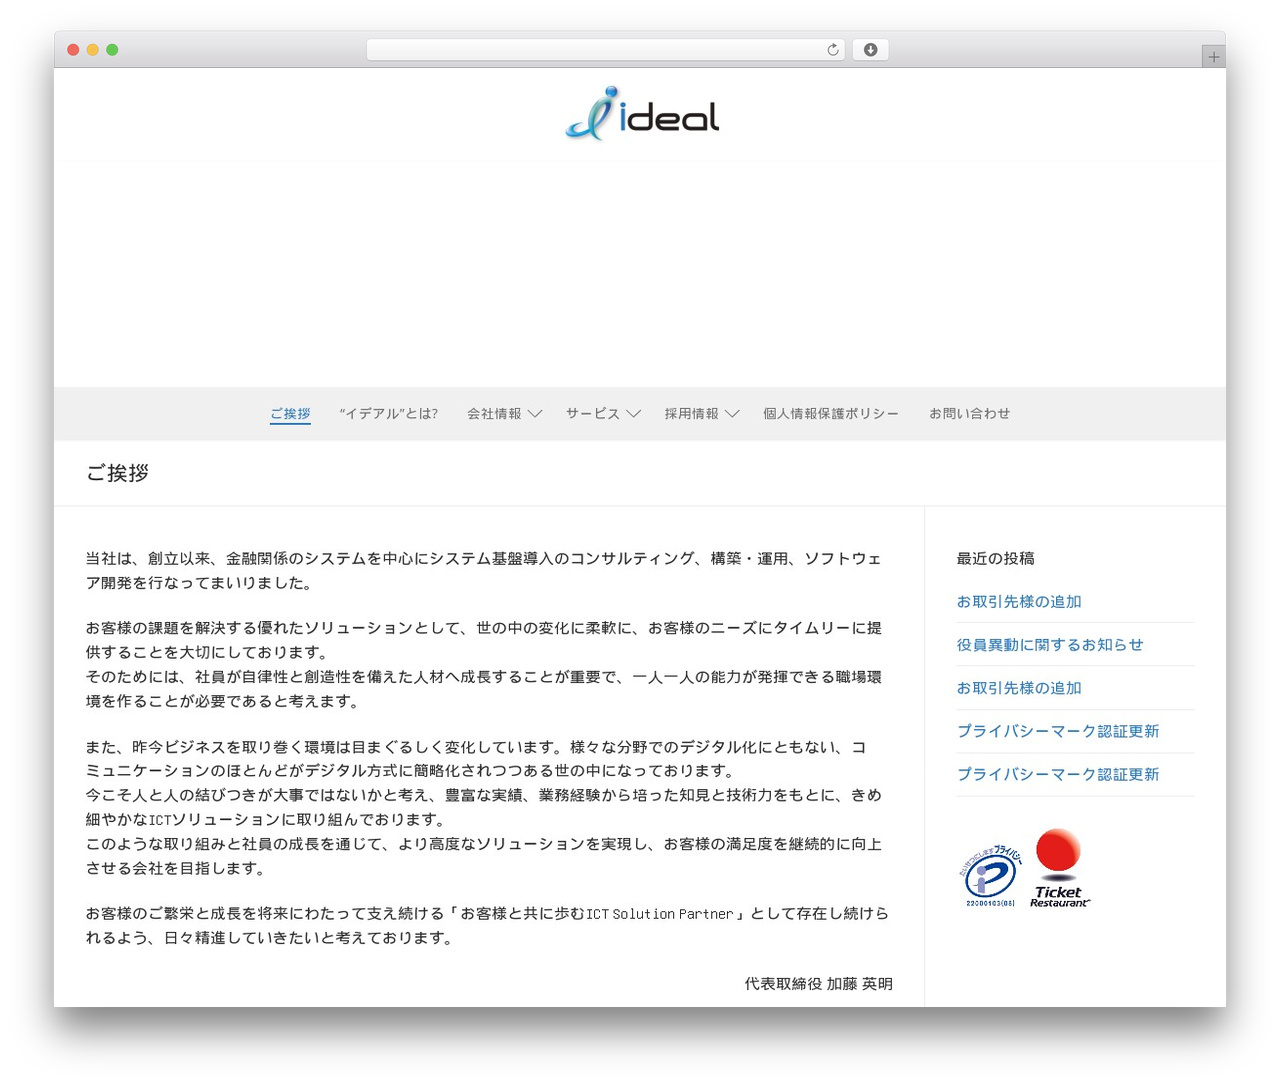Open the サービス menu label
Viewport: 1280px width, 1084px height.
(x=593, y=414)
